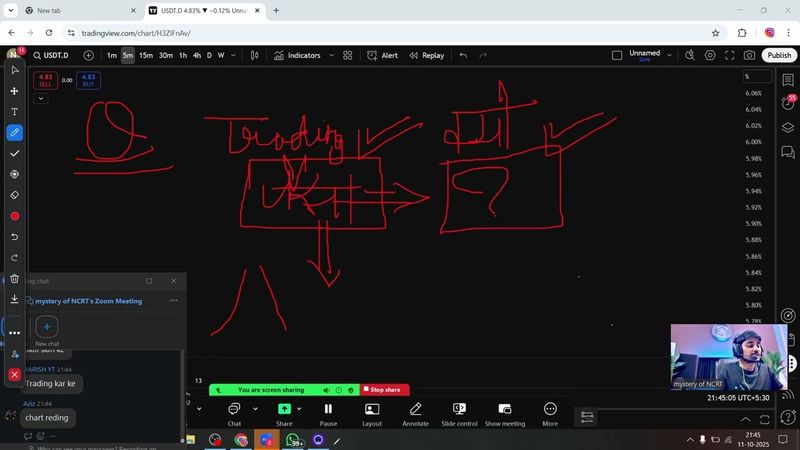This screenshot has width=800, height=450.
Task: Choose the red annotation color swatch
Action: pyautogui.click(x=14, y=216)
